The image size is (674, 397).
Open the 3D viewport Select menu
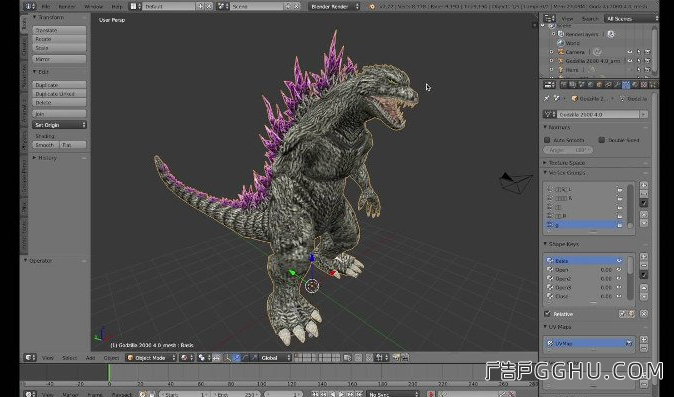[69, 357]
